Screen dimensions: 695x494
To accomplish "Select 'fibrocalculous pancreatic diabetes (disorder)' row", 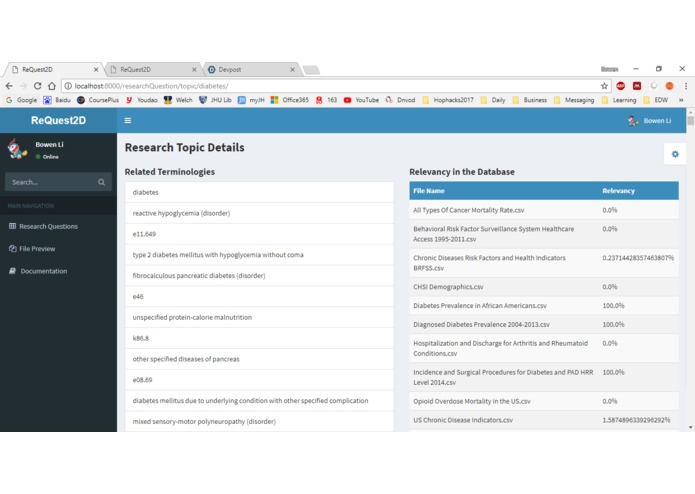I will [259, 276].
